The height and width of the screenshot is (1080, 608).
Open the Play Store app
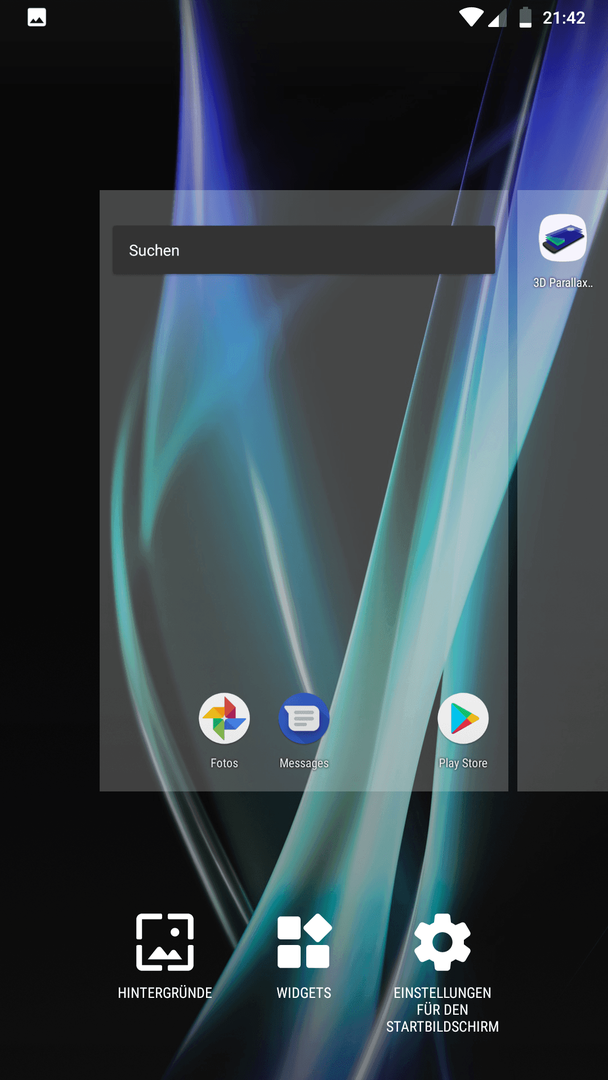tap(463, 718)
